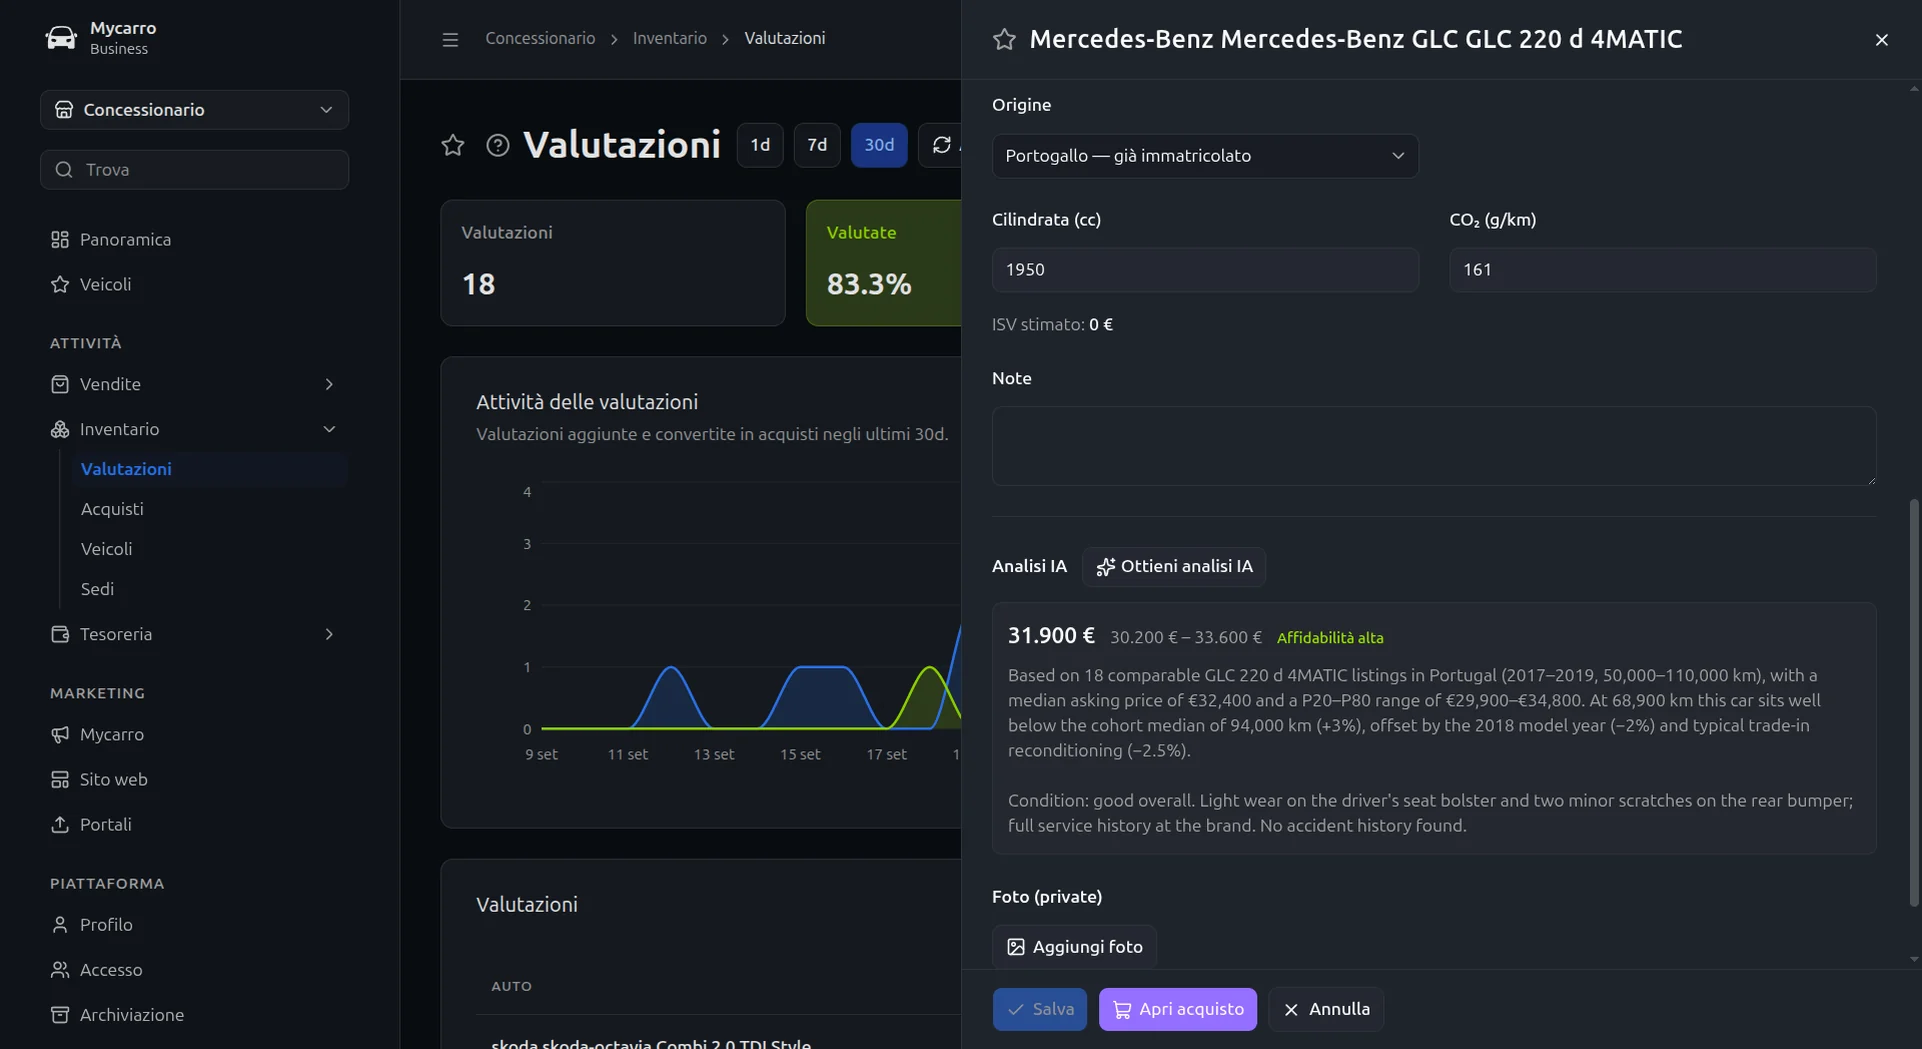Open the Concessionario workspace dropdown
Viewport: 1922px width, 1049px height.
194,110
